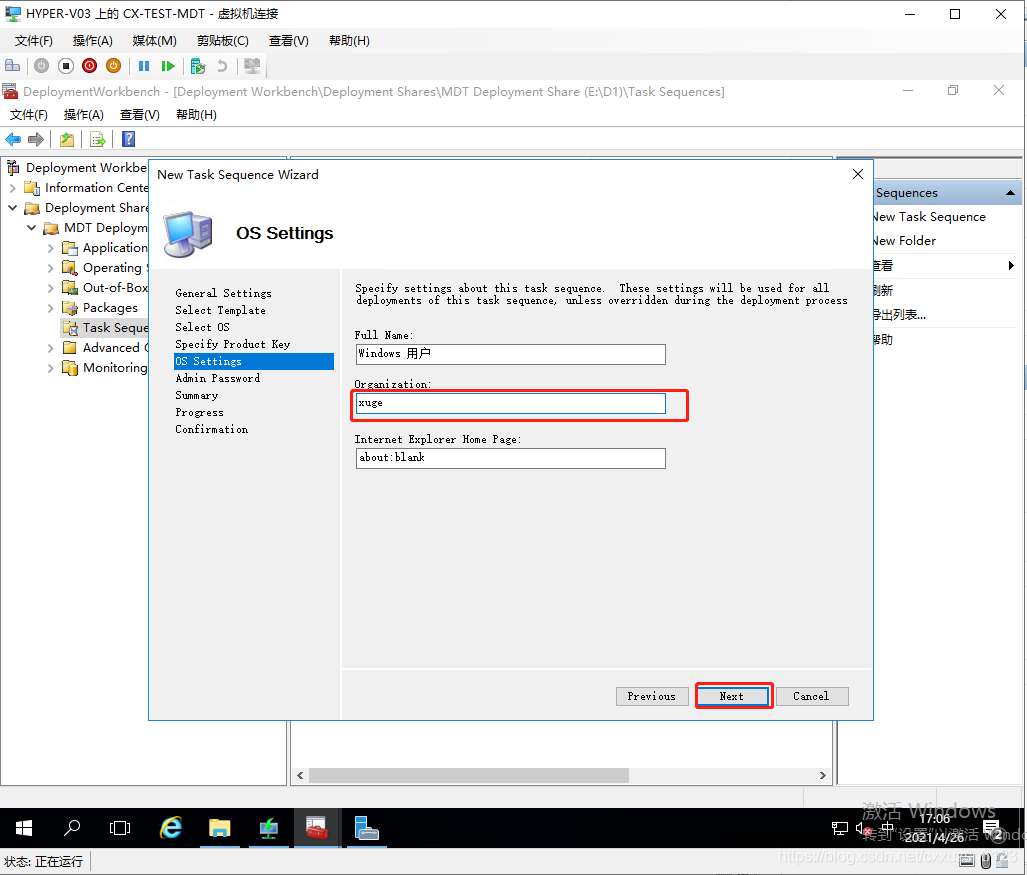Click the horizontal scrollbar left arrow
The image size is (1027, 875).
(300, 775)
